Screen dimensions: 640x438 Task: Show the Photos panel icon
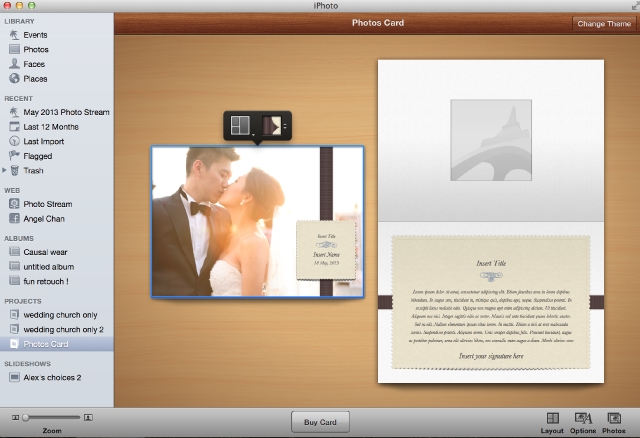point(613,418)
